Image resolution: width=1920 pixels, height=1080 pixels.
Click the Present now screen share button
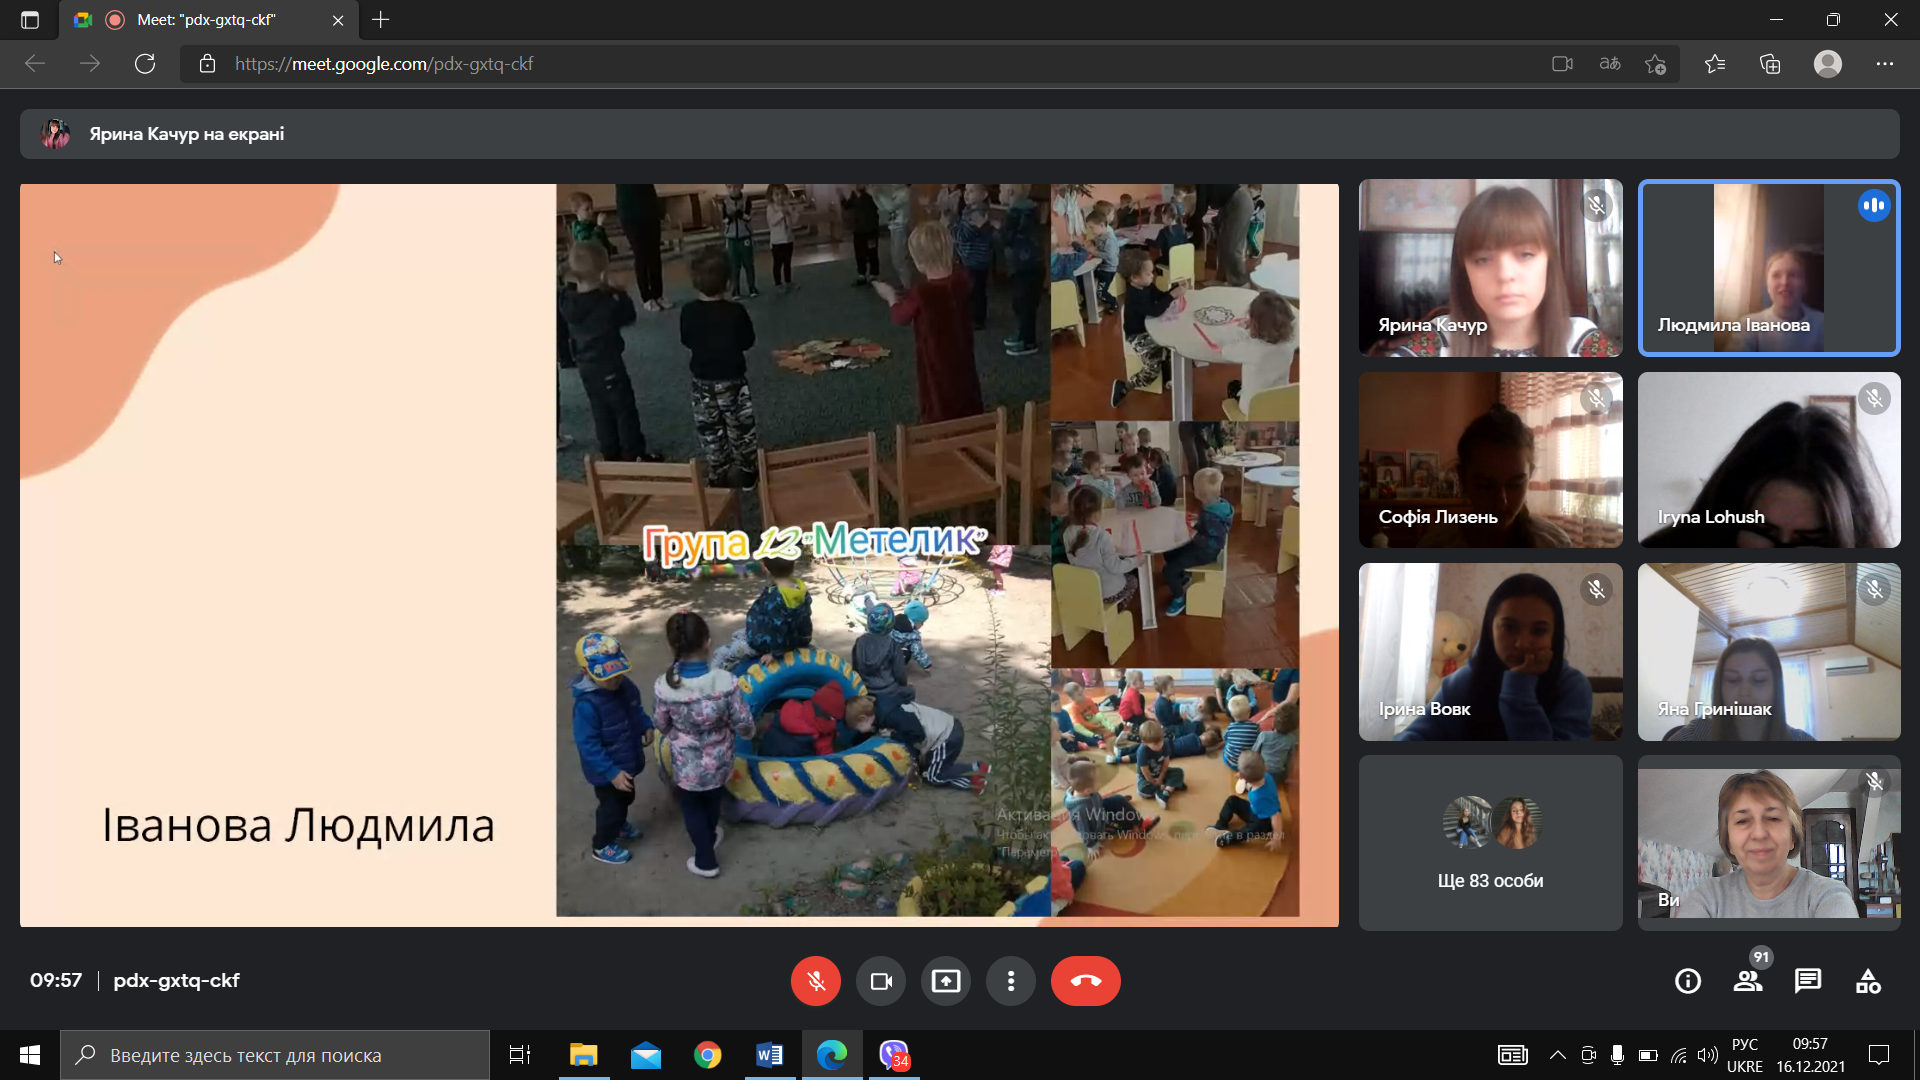tap(946, 981)
